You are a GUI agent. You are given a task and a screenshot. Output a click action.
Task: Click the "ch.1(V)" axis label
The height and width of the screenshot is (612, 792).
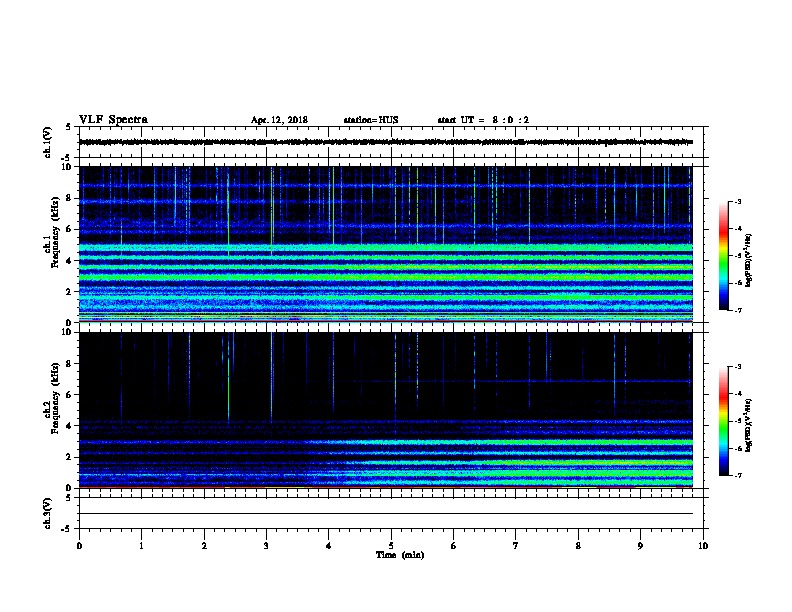pyautogui.click(x=47, y=142)
